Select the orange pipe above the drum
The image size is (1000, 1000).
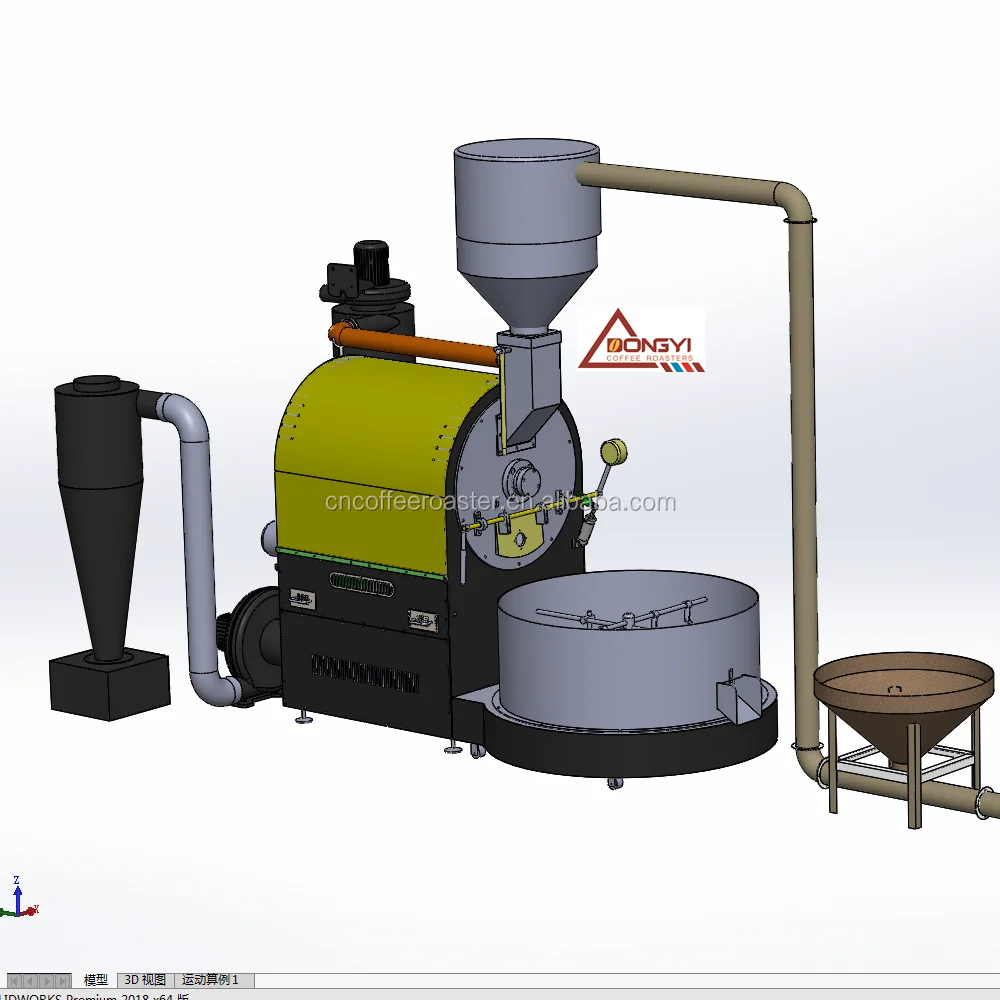[415, 344]
